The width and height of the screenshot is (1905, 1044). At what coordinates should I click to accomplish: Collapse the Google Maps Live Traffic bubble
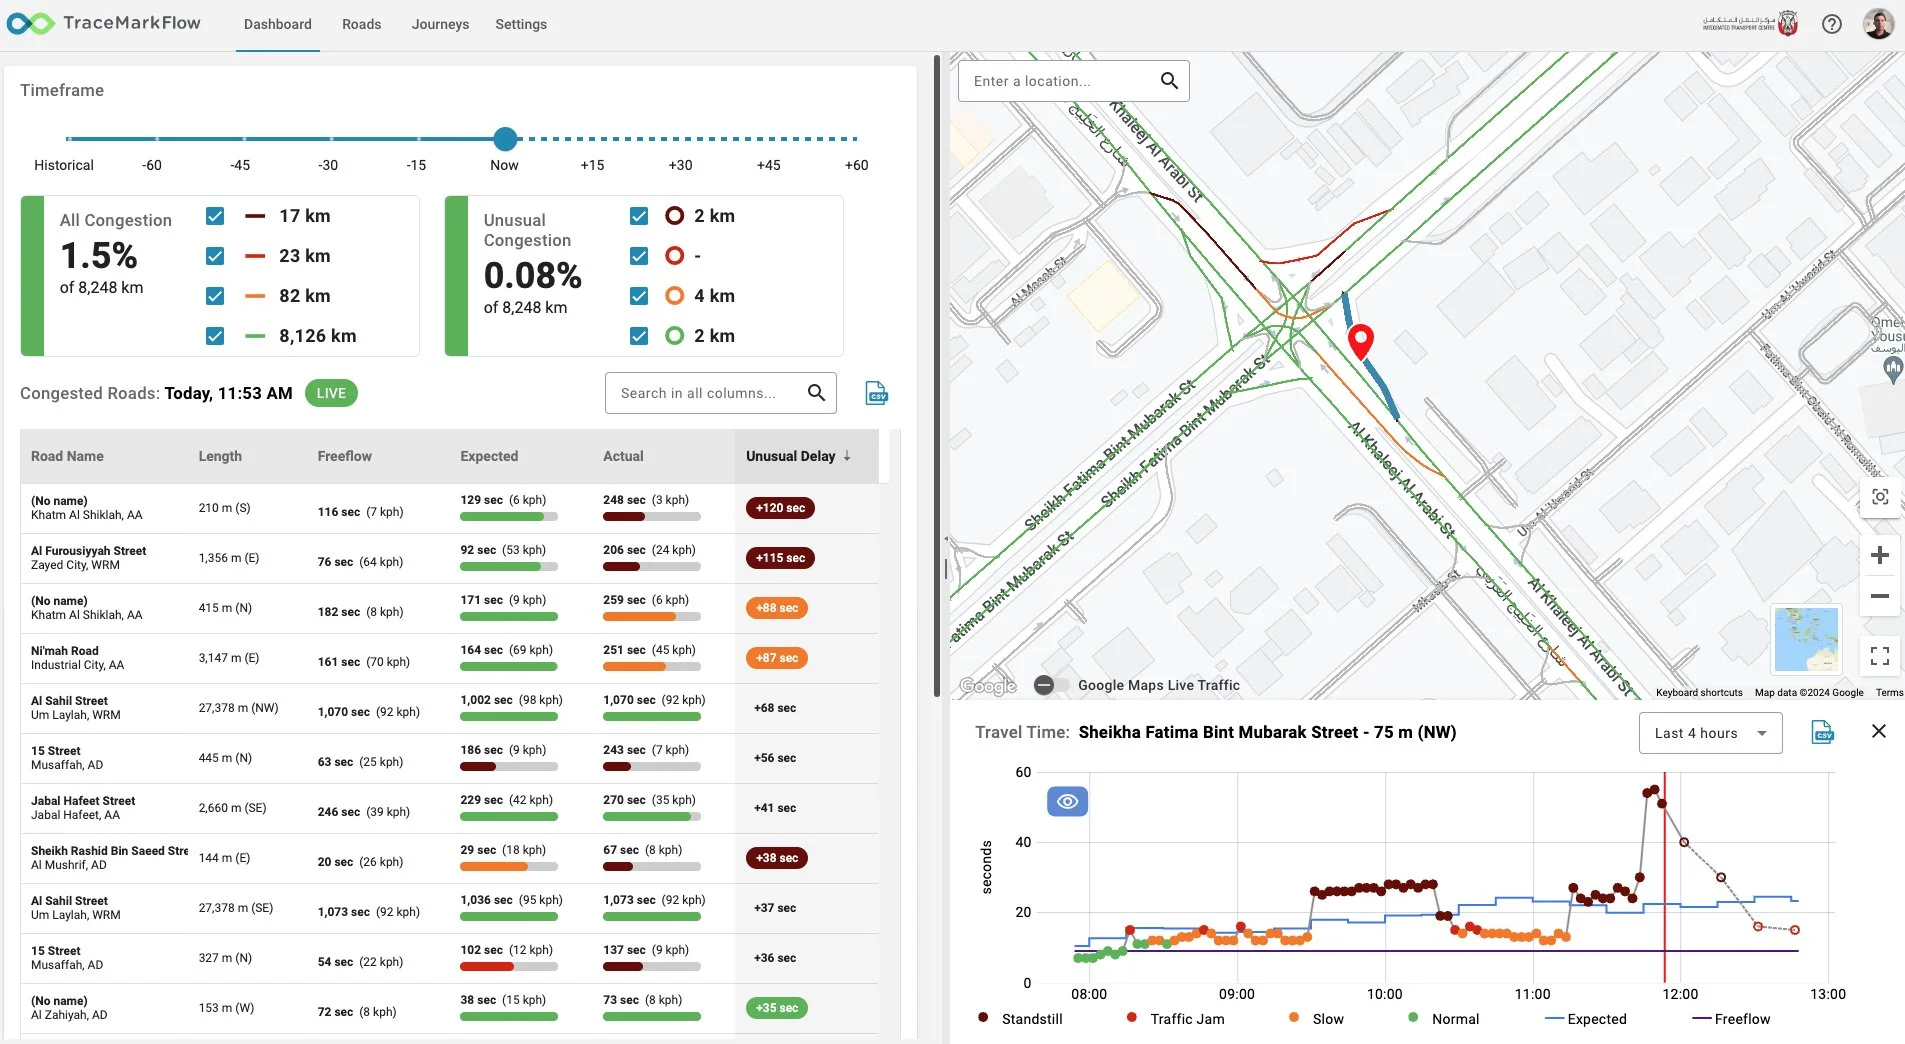coord(1046,685)
